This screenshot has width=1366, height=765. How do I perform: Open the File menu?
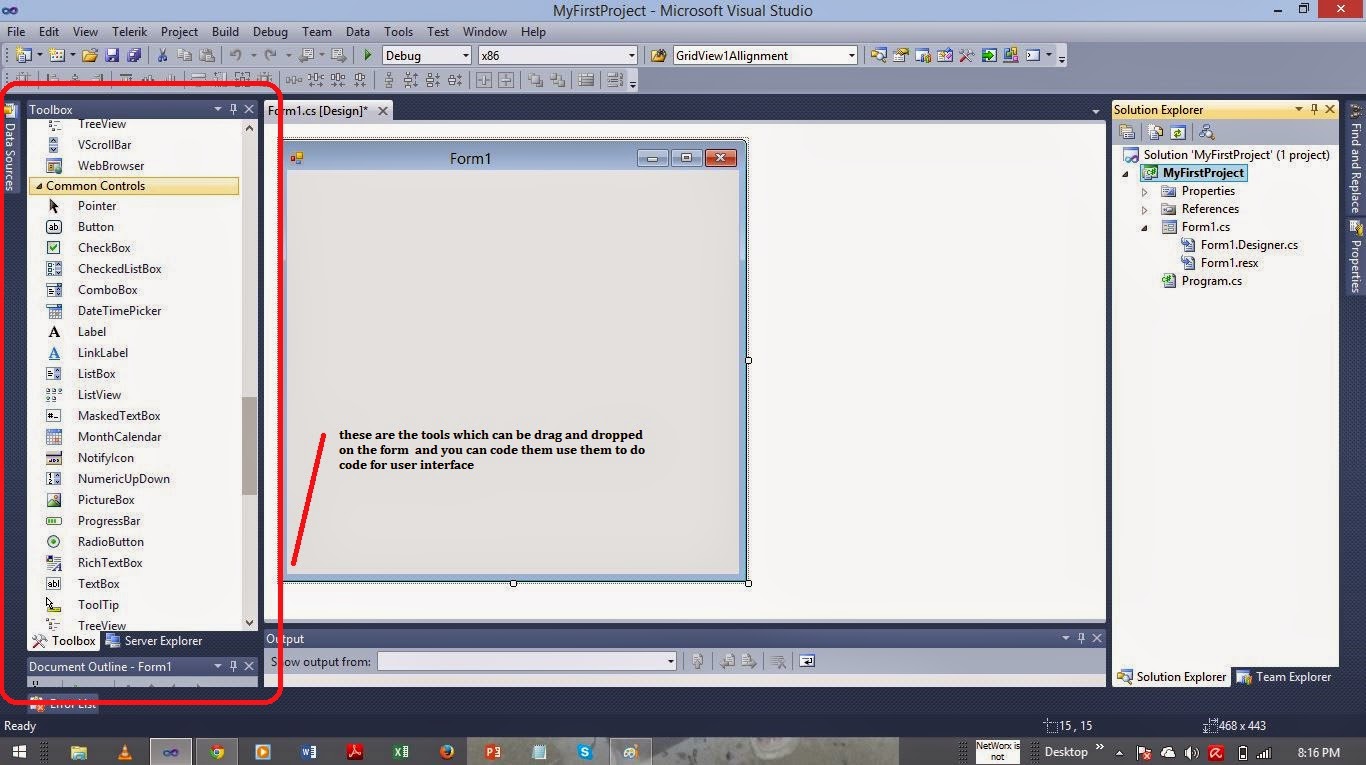17,32
